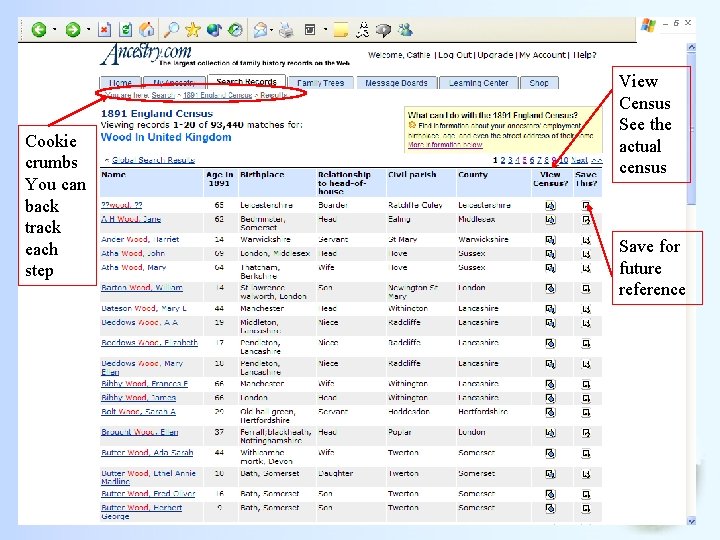The height and width of the screenshot is (540, 720).
Task: Open the My Ancestry tab
Action: (x=174, y=83)
